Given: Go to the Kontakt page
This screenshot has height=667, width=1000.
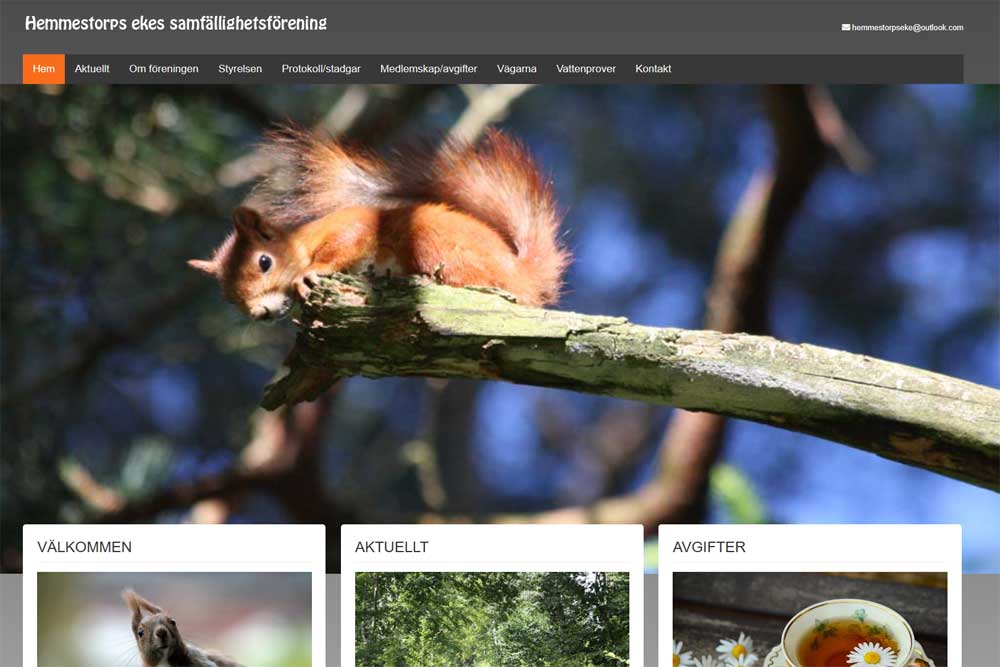Looking at the screenshot, I should pyautogui.click(x=653, y=69).
